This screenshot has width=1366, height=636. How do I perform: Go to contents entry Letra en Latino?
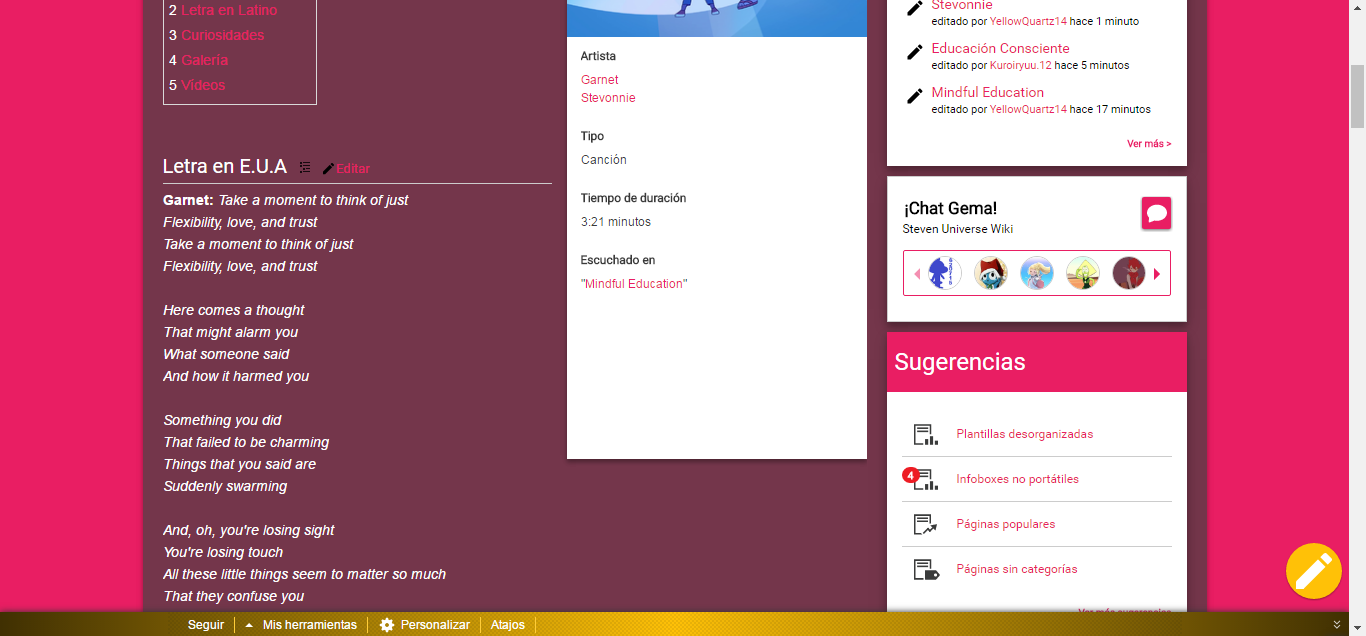pos(229,10)
